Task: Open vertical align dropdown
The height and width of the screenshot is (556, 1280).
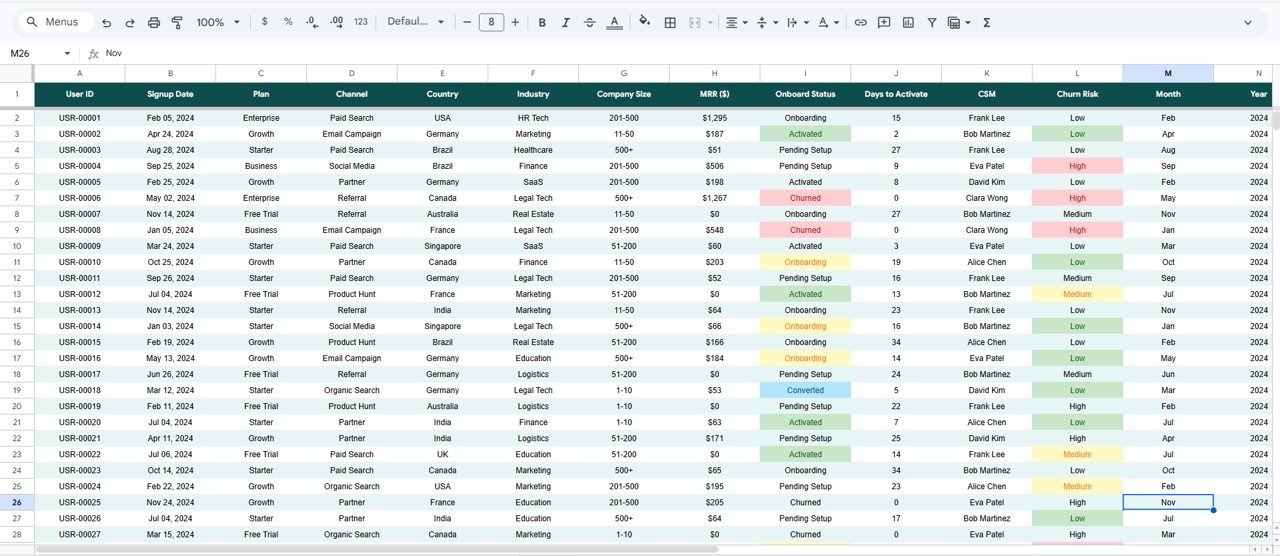Action: tap(767, 22)
